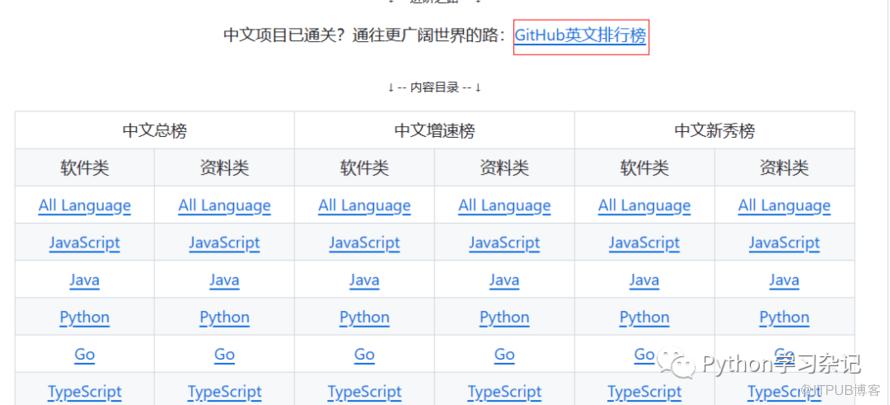Click JavaScript under 中文新秀榜 资料类

(784, 243)
